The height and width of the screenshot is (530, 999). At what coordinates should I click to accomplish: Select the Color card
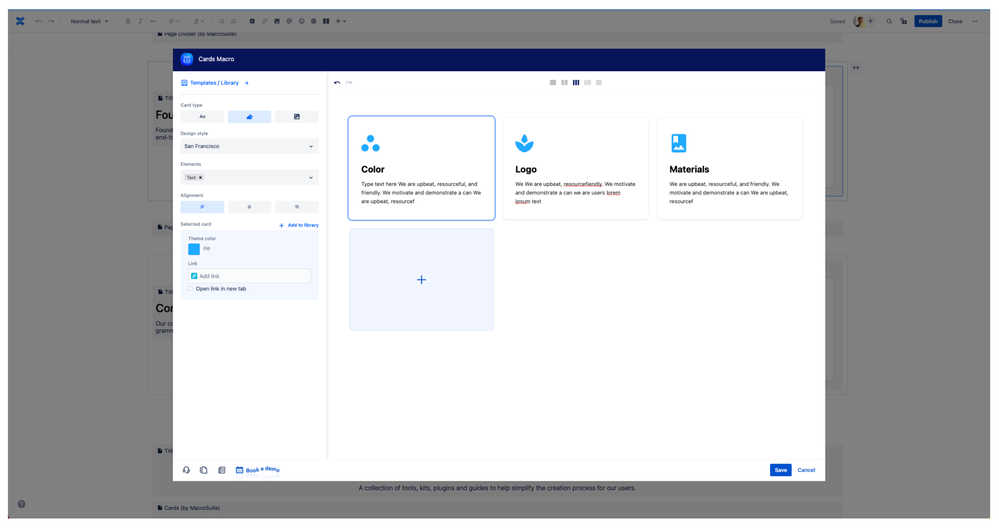(x=421, y=168)
